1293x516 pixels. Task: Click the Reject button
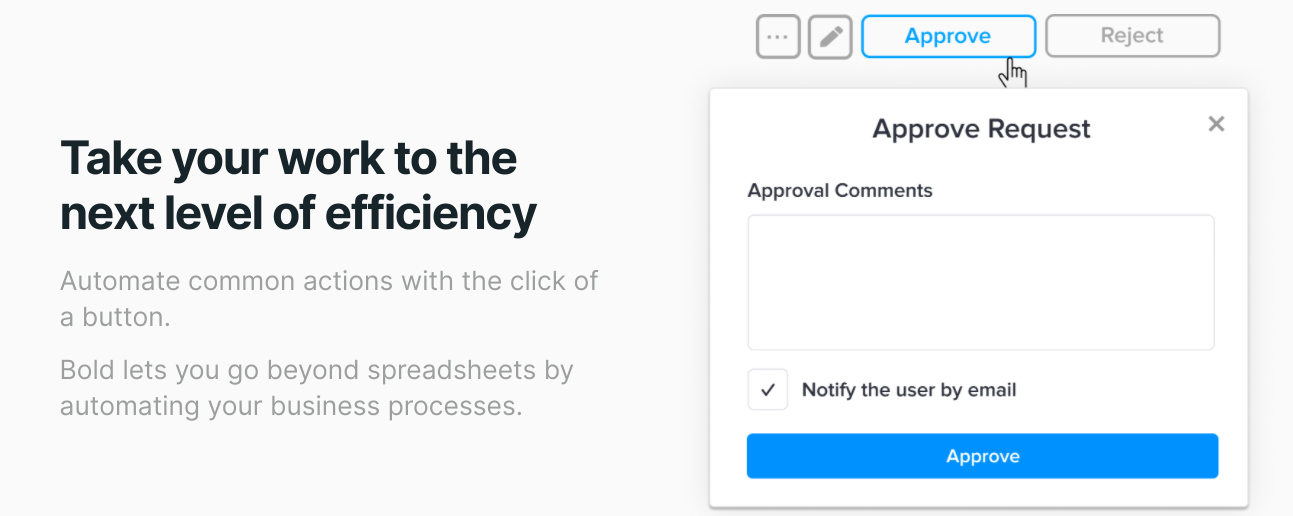1132,36
